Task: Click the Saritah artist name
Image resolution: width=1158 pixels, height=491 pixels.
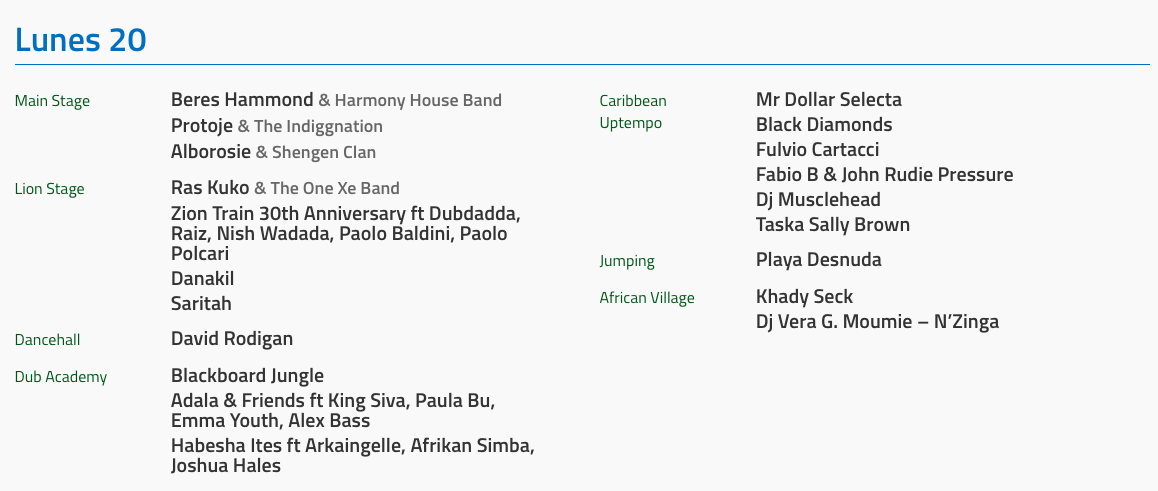Action: click(201, 304)
